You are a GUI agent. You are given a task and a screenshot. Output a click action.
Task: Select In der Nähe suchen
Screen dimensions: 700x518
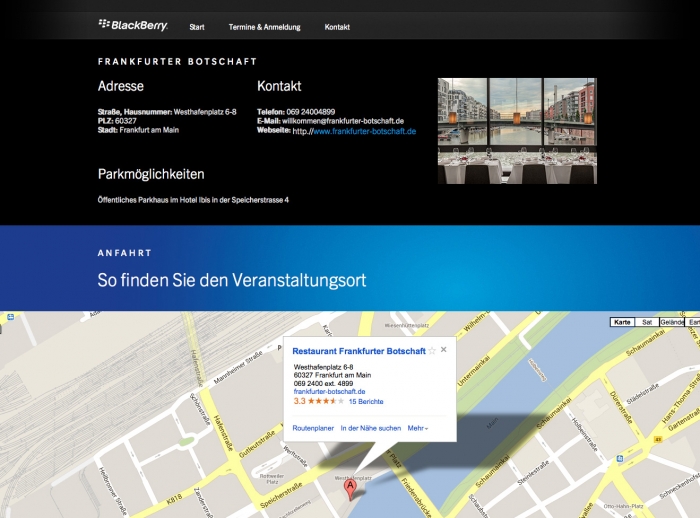371,428
